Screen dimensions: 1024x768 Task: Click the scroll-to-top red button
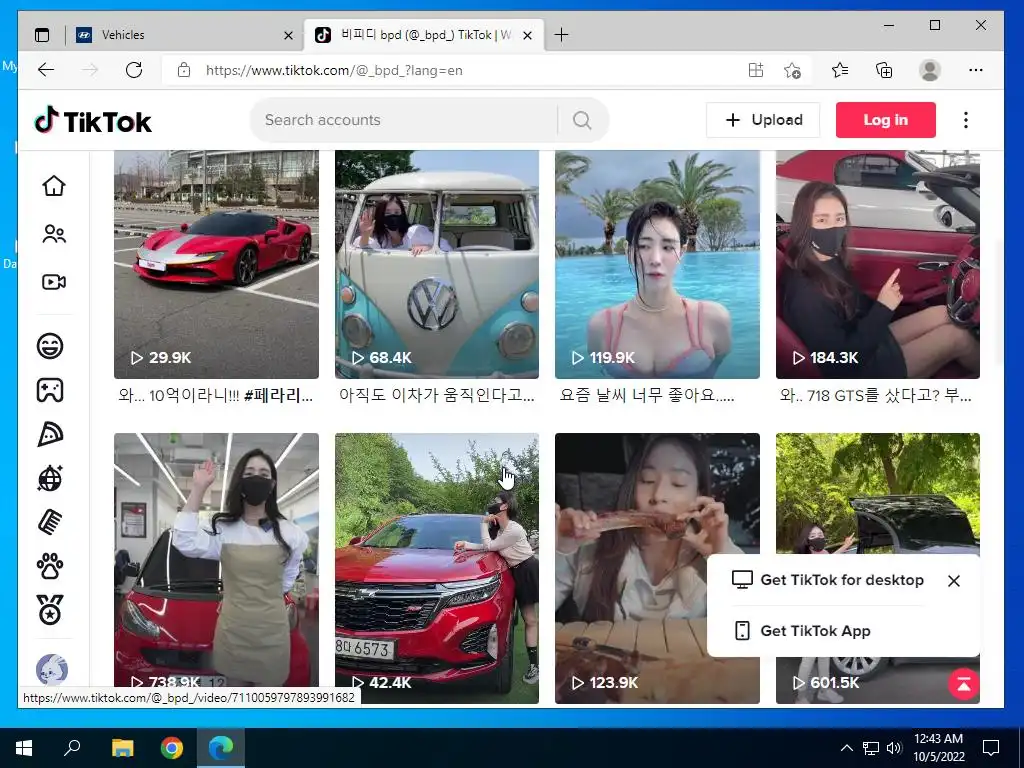963,684
